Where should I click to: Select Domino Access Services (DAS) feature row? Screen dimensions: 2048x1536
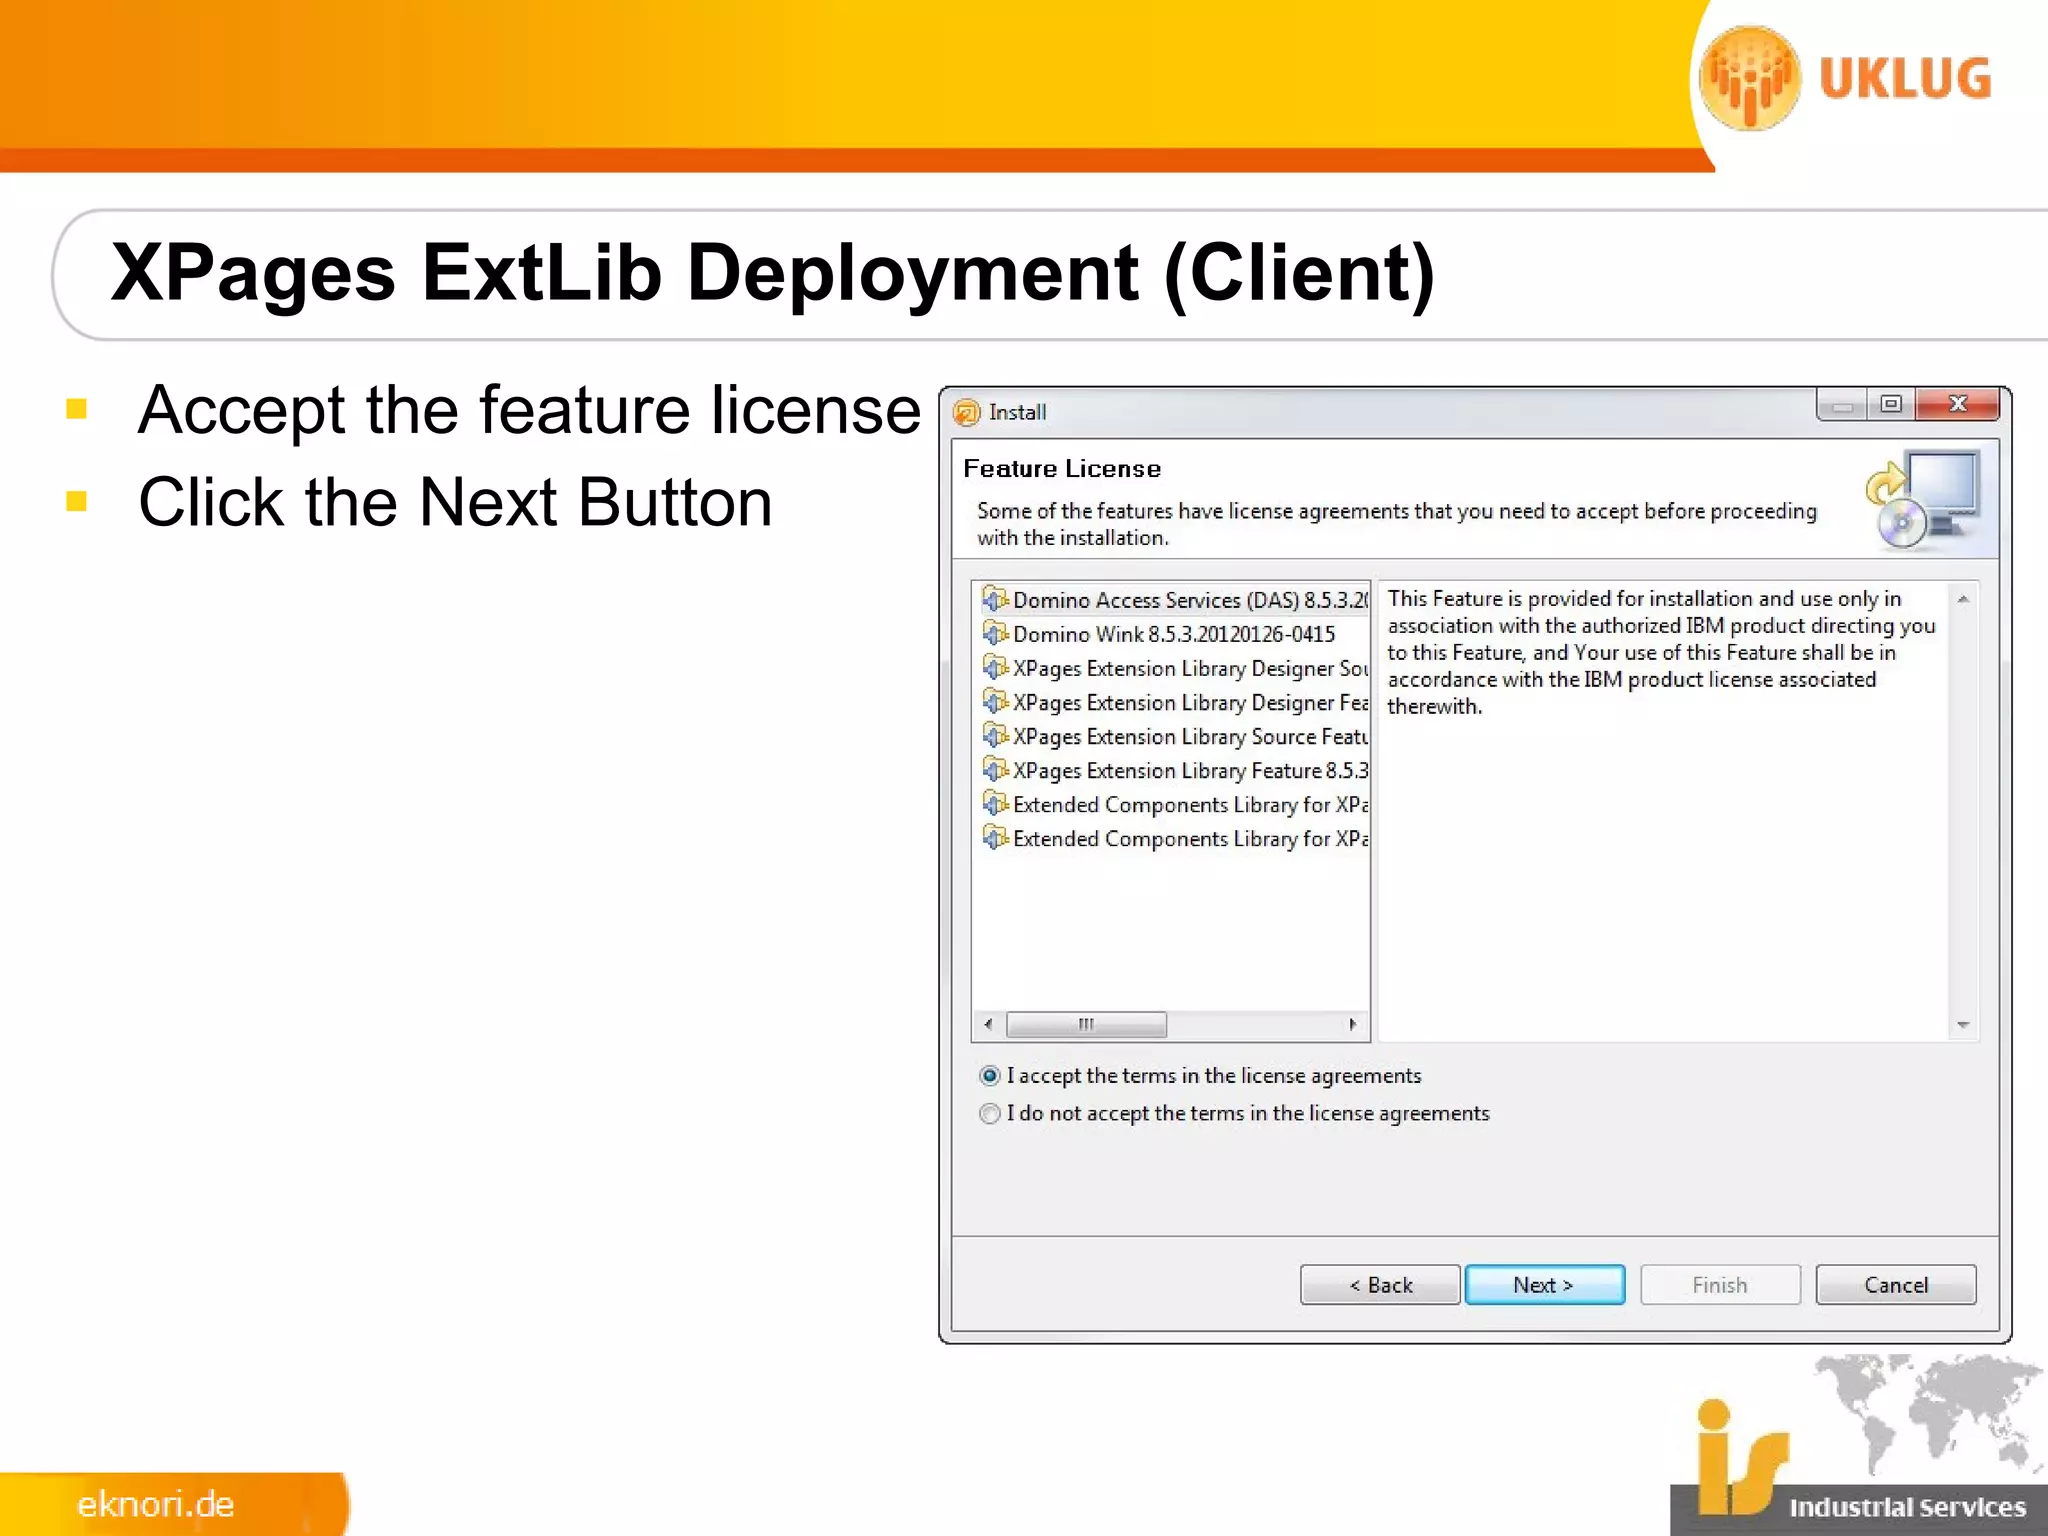click(1175, 600)
